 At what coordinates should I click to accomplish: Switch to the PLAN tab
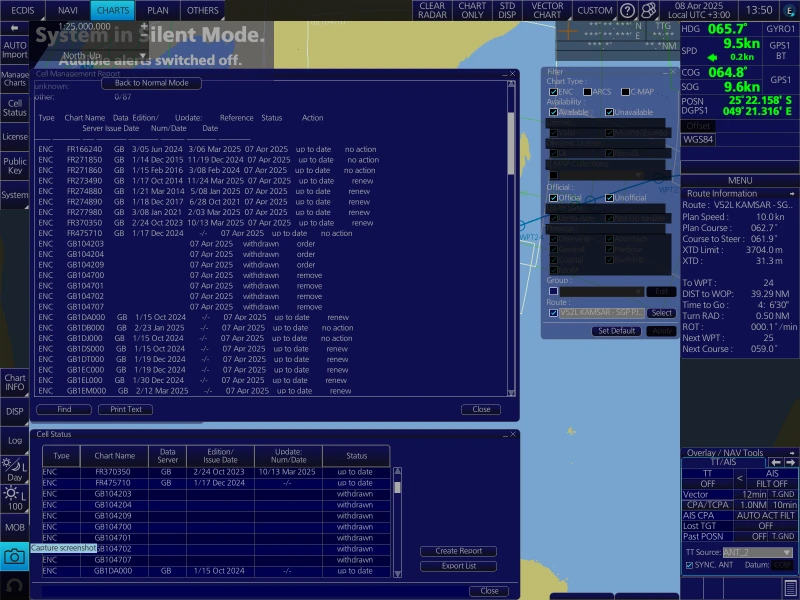pyautogui.click(x=158, y=10)
